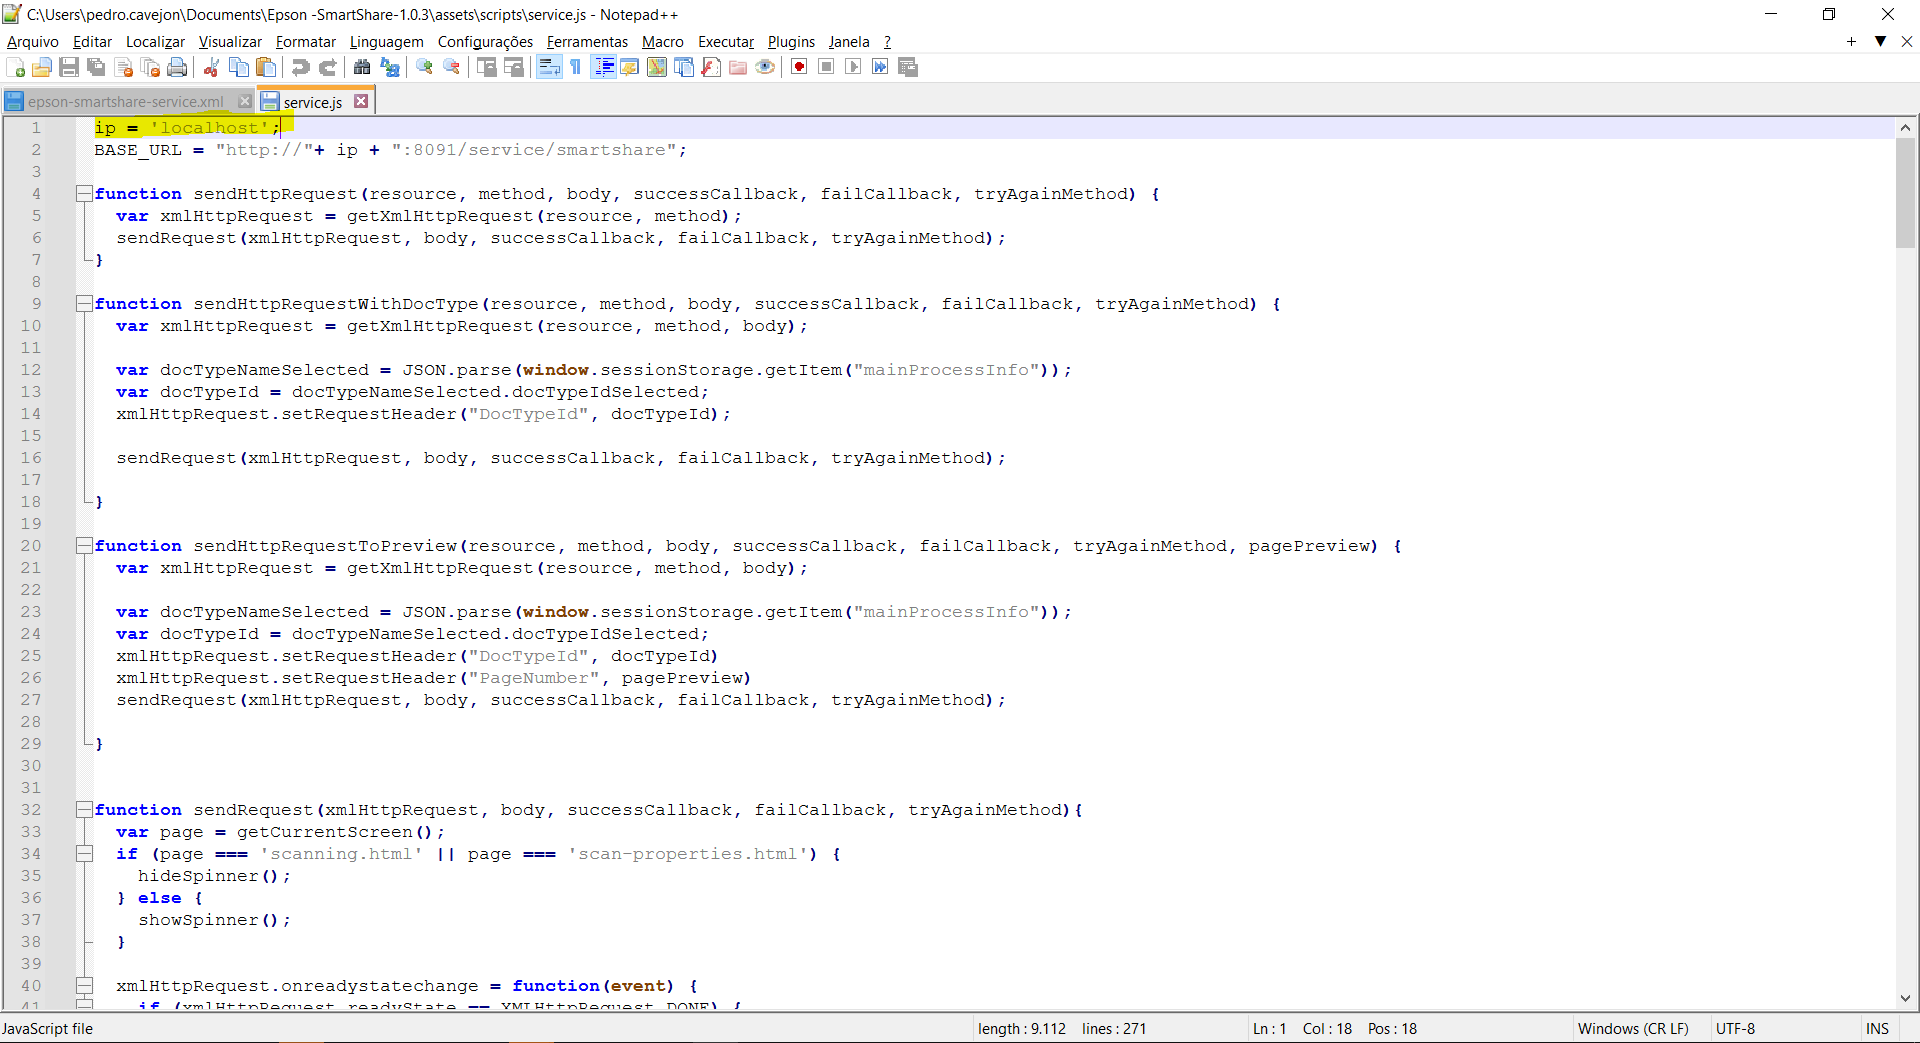The width and height of the screenshot is (1920, 1043).
Task: Click the scrollbar down arrow
Action: pos(1905,998)
